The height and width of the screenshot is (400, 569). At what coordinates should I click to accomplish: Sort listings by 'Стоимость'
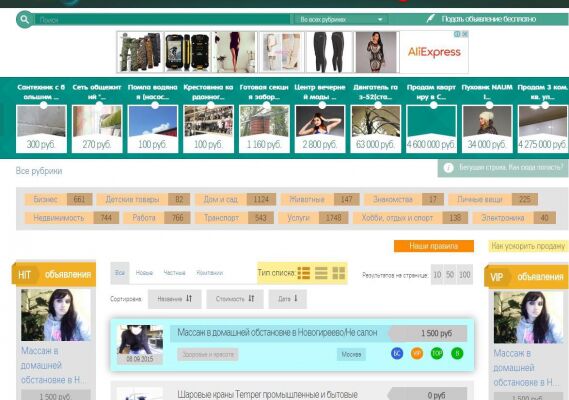pyautogui.click(x=235, y=299)
